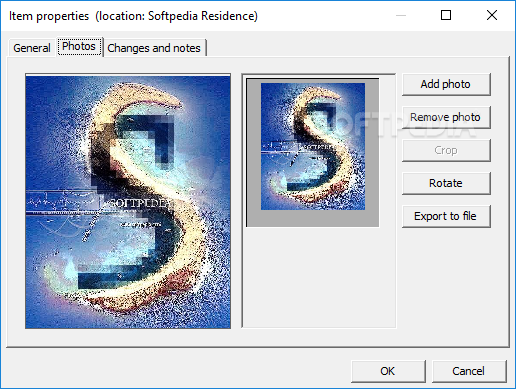
Task: Close the Item properties window
Action: pyautogui.click(x=492, y=15)
